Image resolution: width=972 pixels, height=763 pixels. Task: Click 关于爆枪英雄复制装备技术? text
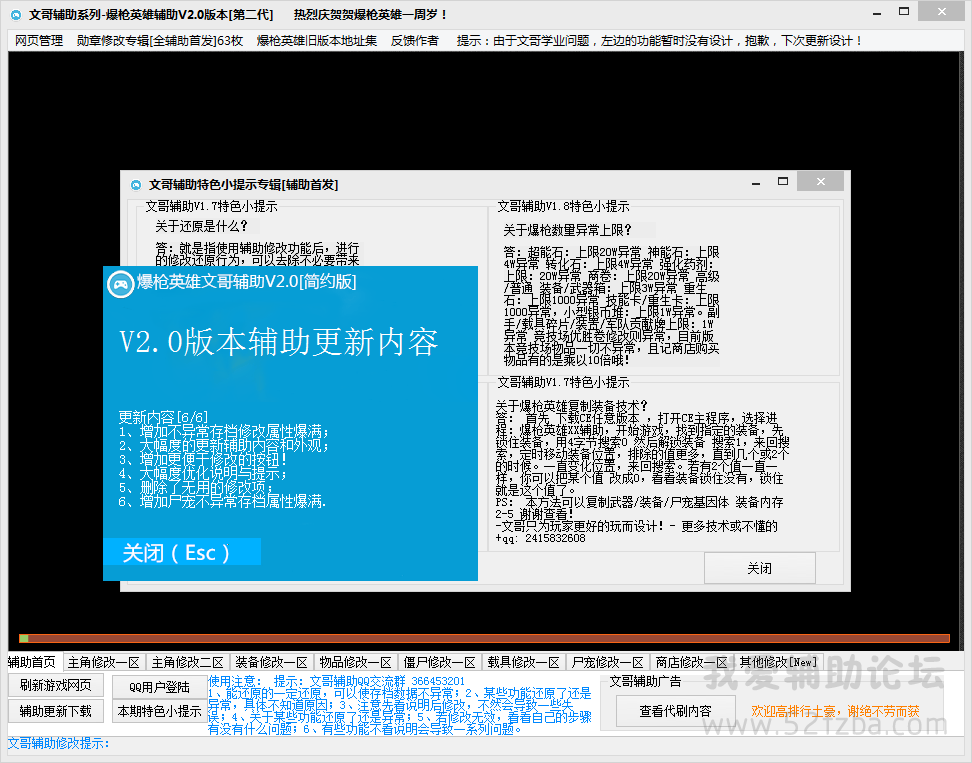(571, 406)
